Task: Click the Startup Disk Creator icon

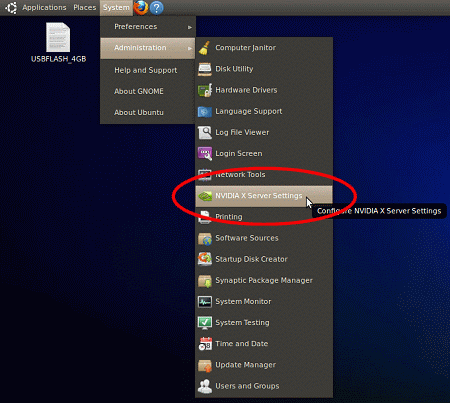Action: coord(205,259)
